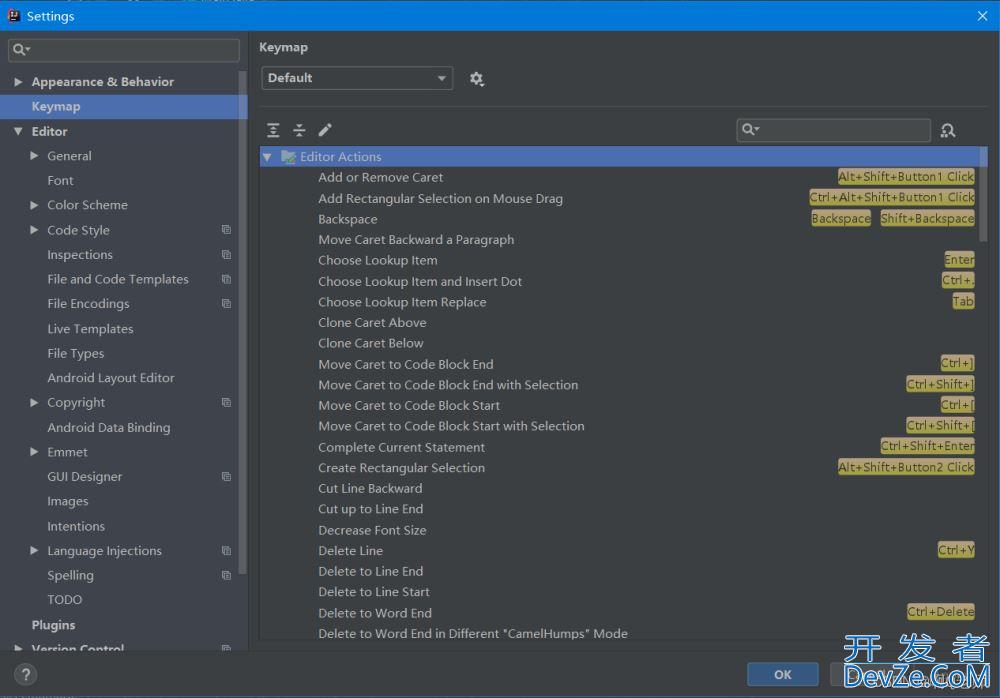
Task: Click the Collapse All icon in keymap toolbar
Action: pyautogui.click(x=299, y=130)
